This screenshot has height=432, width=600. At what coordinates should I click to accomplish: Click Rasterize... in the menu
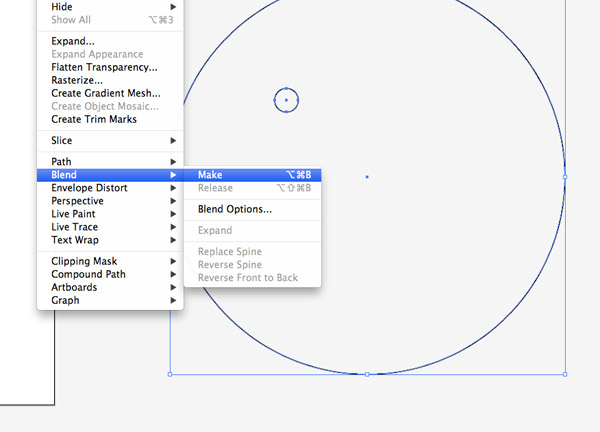coord(77,81)
